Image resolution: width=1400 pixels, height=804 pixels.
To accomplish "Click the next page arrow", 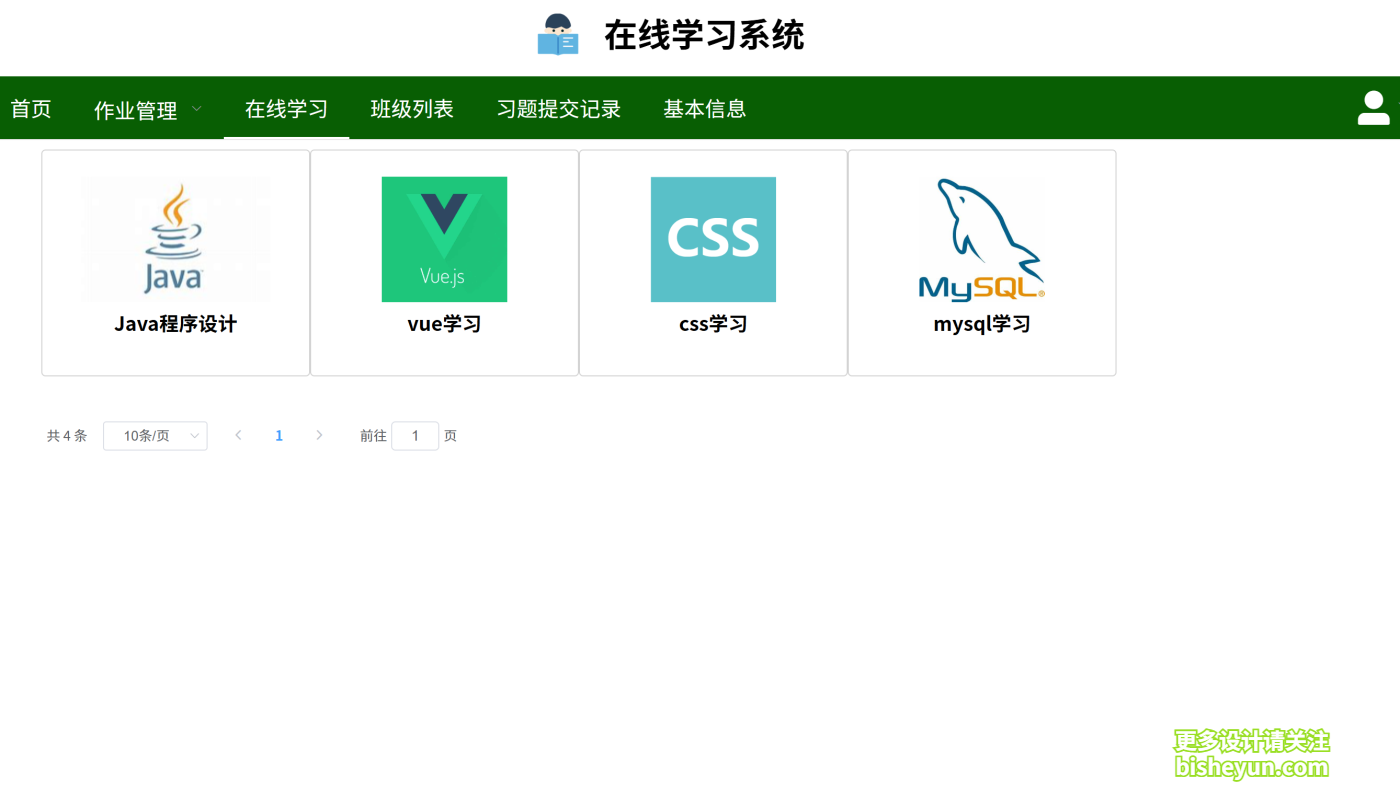I will click(x=319, y=435).
